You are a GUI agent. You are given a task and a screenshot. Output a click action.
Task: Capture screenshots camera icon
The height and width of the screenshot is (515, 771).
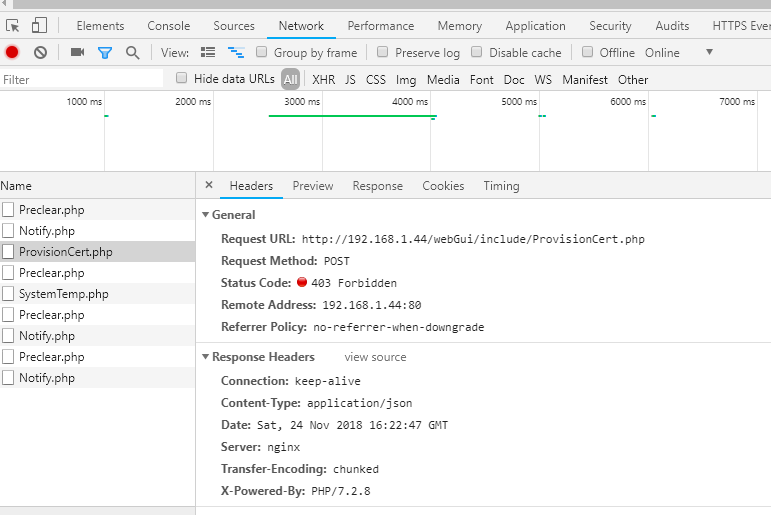click(x=77, y=52)
